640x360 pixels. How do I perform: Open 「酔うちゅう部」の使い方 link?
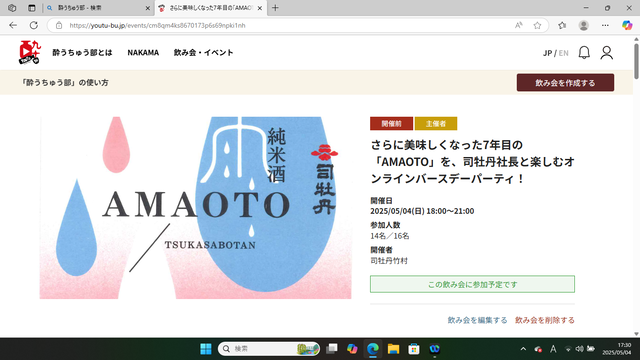pos(65,82)
